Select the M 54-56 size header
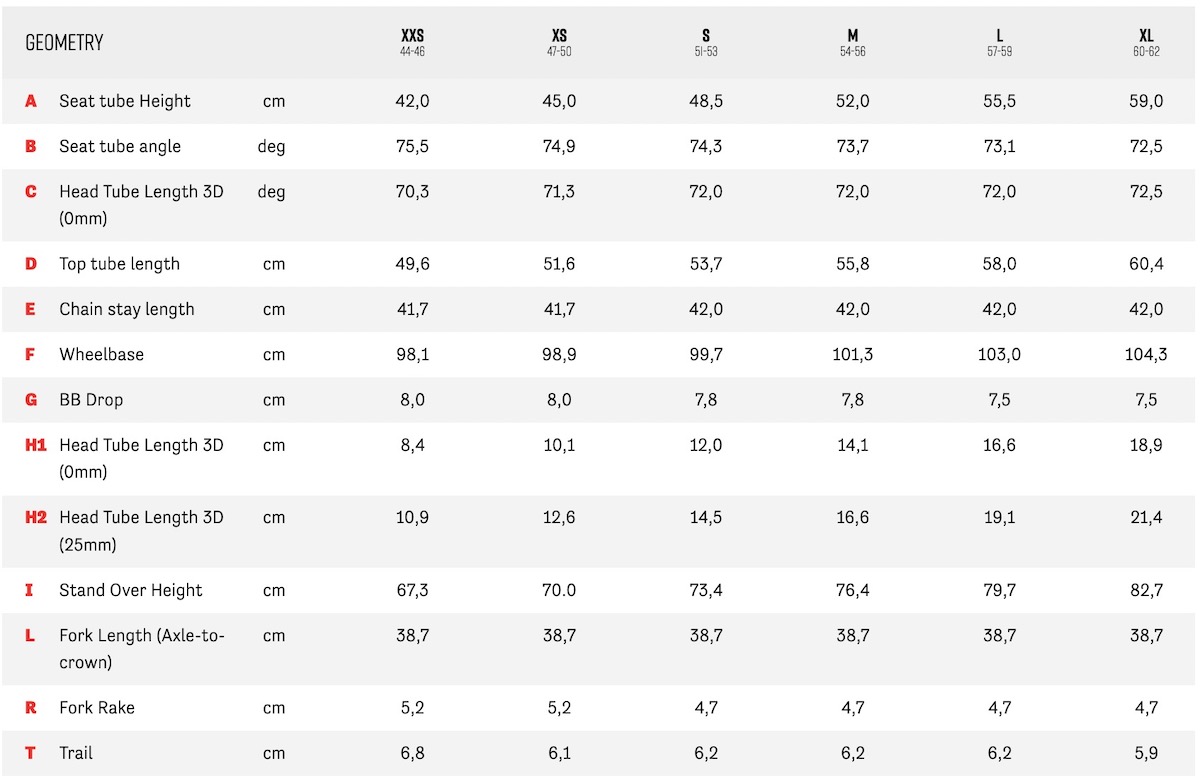This screenshot has width=1200, height=783. point(852,42)
